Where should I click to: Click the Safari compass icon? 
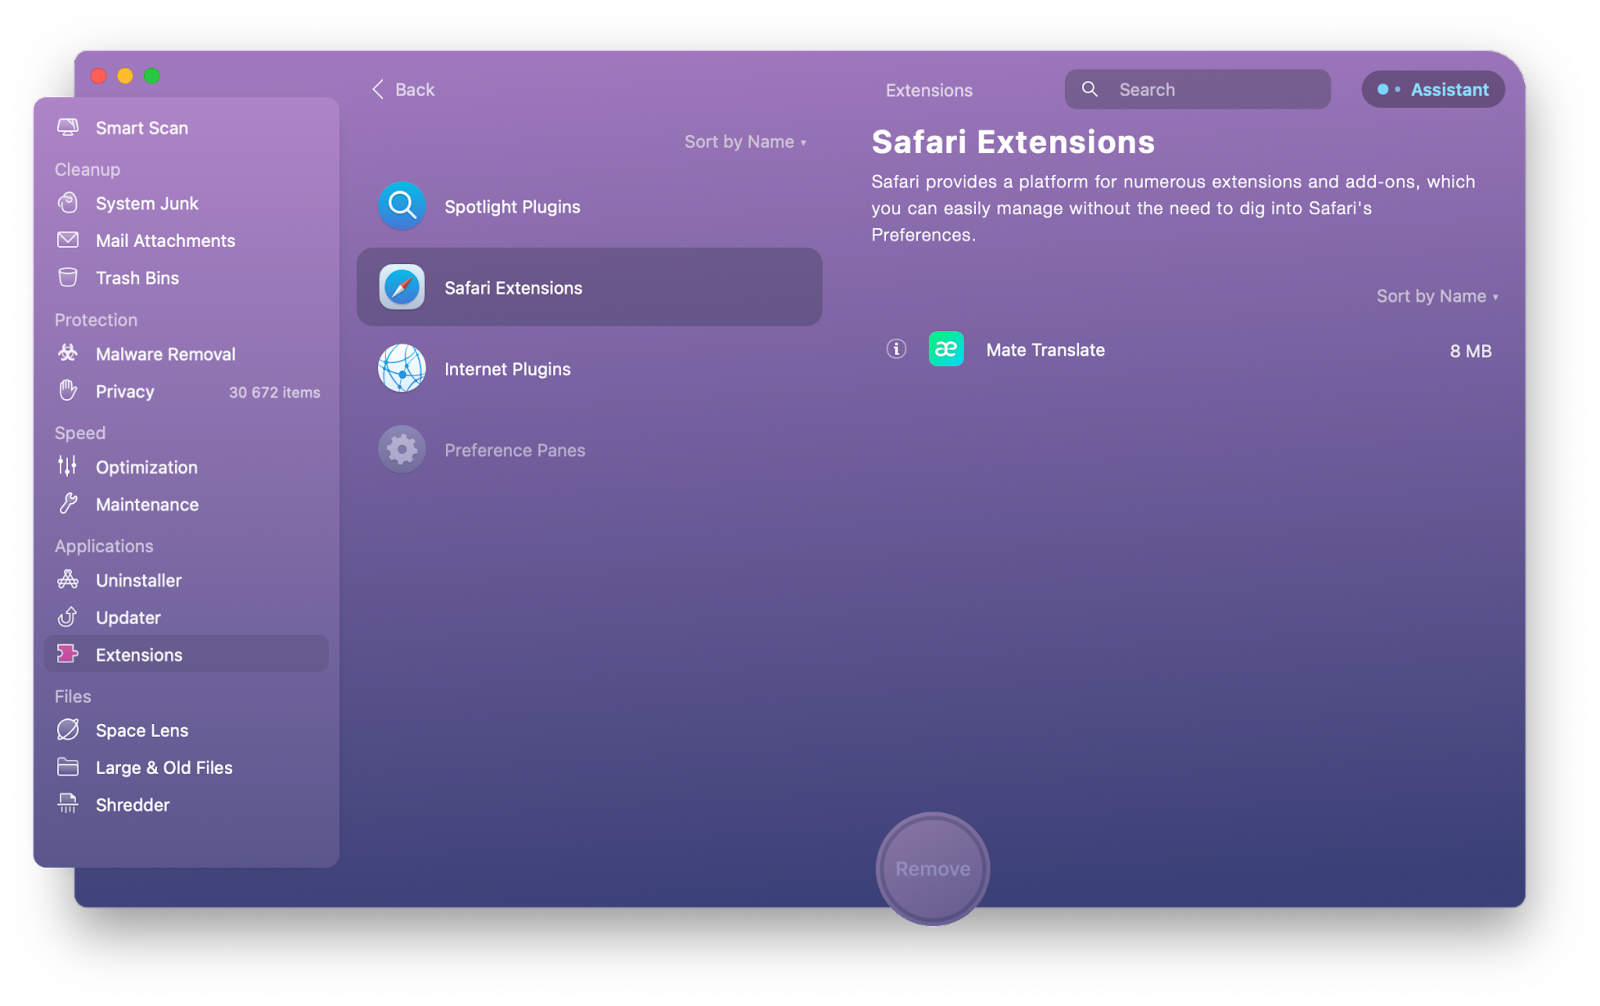402,287
